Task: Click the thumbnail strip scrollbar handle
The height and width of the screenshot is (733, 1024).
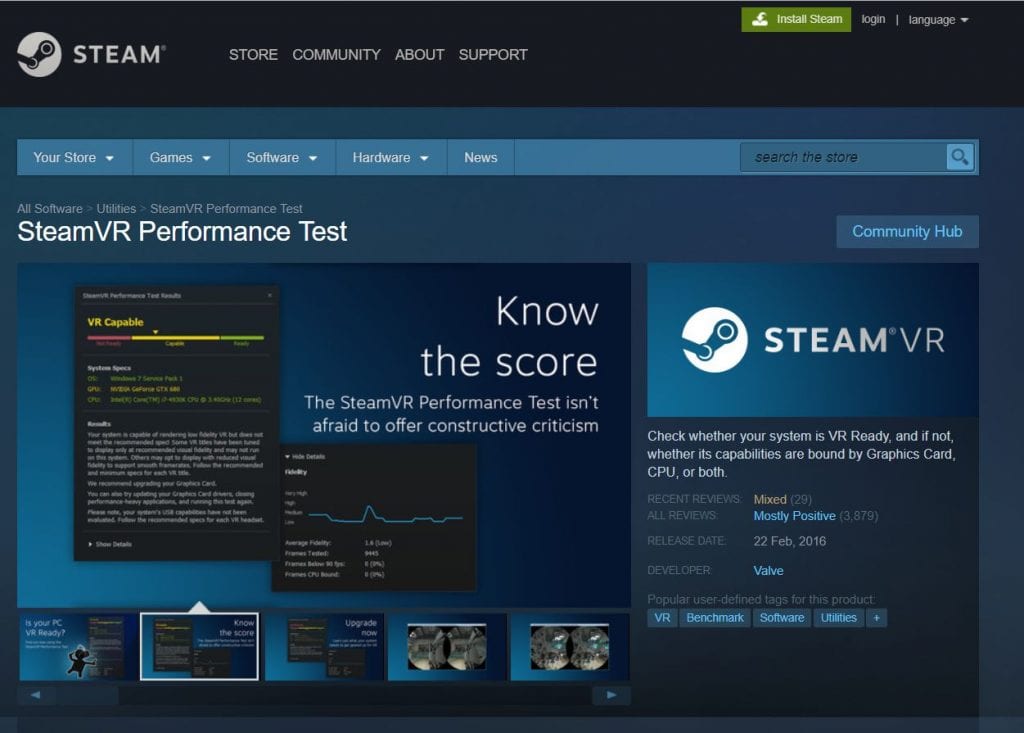Action: click(86, 694)
